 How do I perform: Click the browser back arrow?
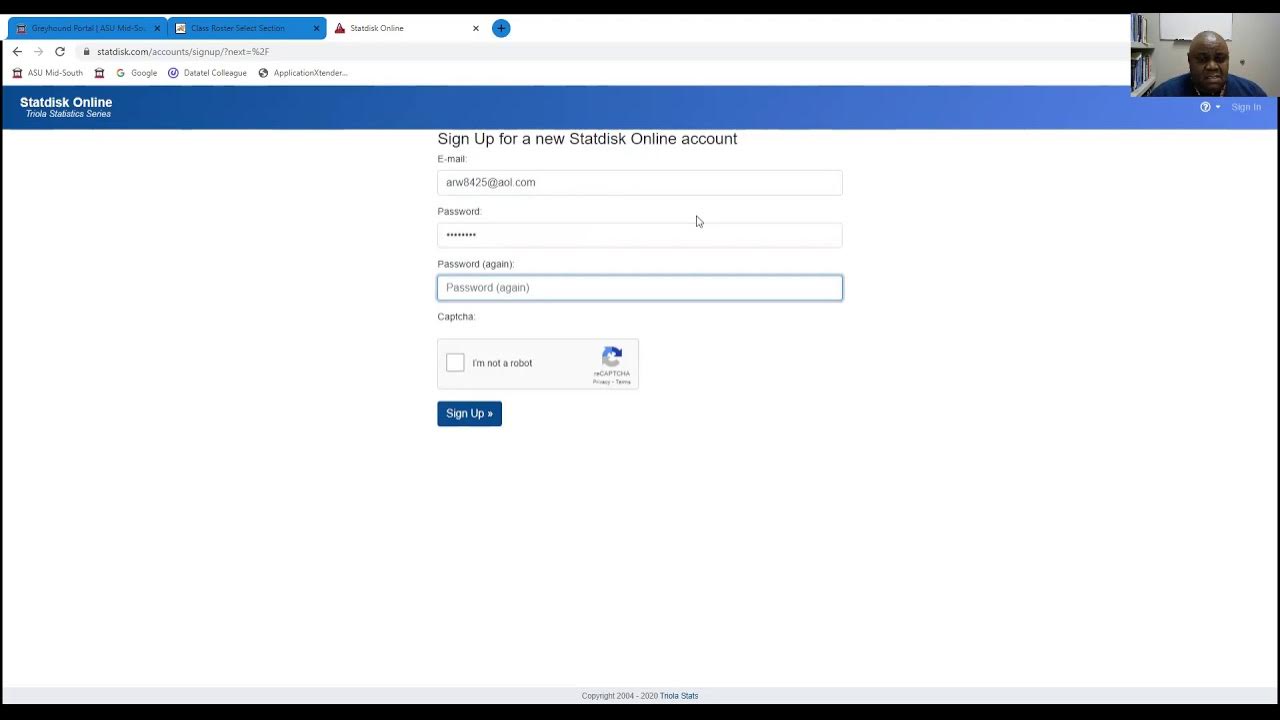point(17,51)
